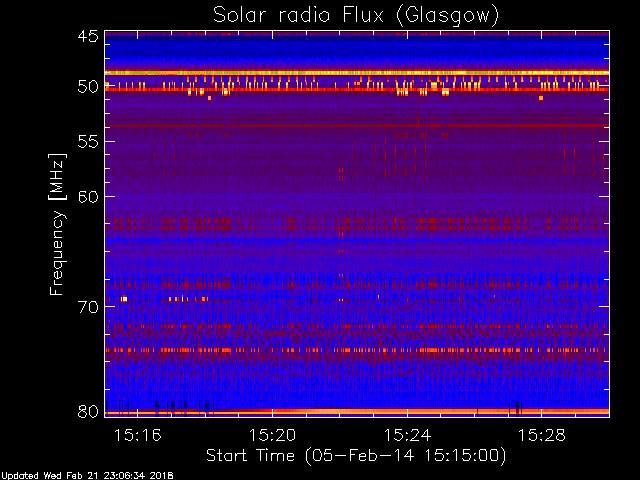Viewport: 640px width, 480px height.
Task: Click the 'Frequency [MHz]' axis title
Action: click(58, 224)
